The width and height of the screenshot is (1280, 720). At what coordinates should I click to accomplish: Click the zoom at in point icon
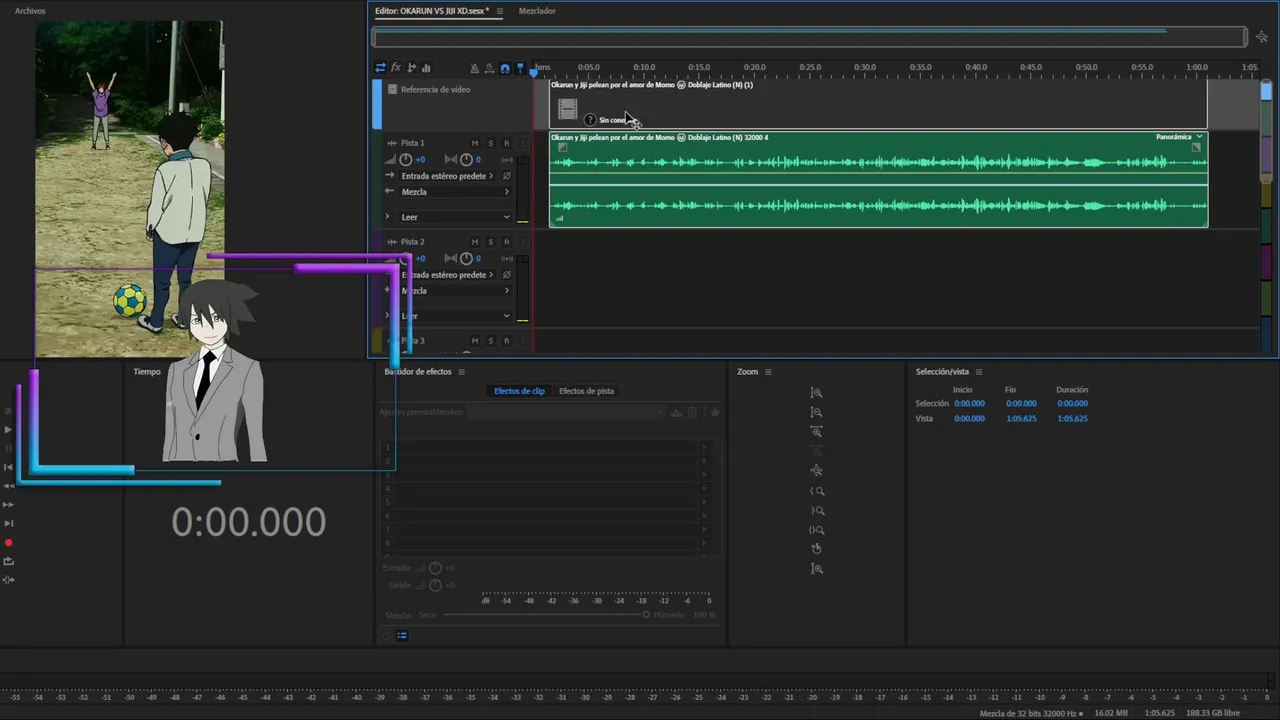(x=817, y=491)
